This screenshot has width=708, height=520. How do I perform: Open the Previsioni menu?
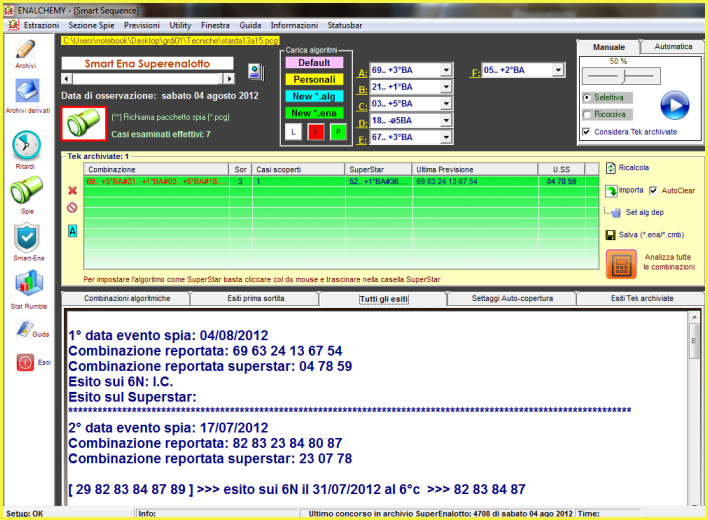(142, 25)
